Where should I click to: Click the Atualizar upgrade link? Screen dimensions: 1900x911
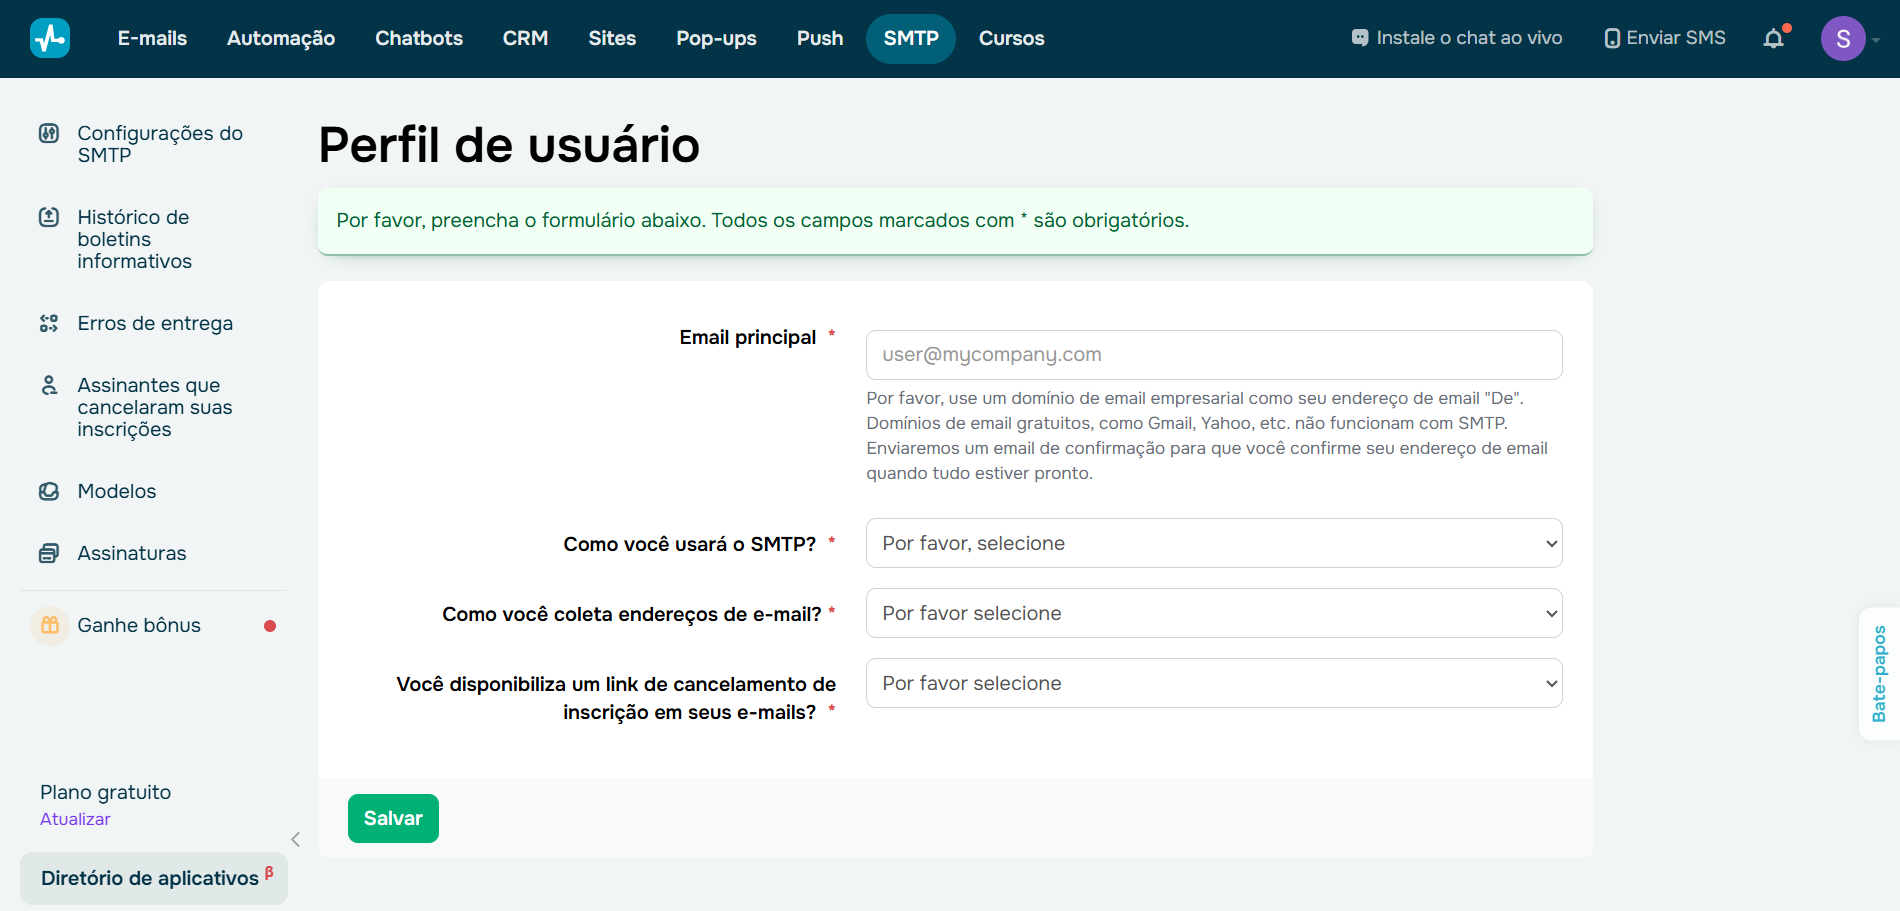(74, 818)
